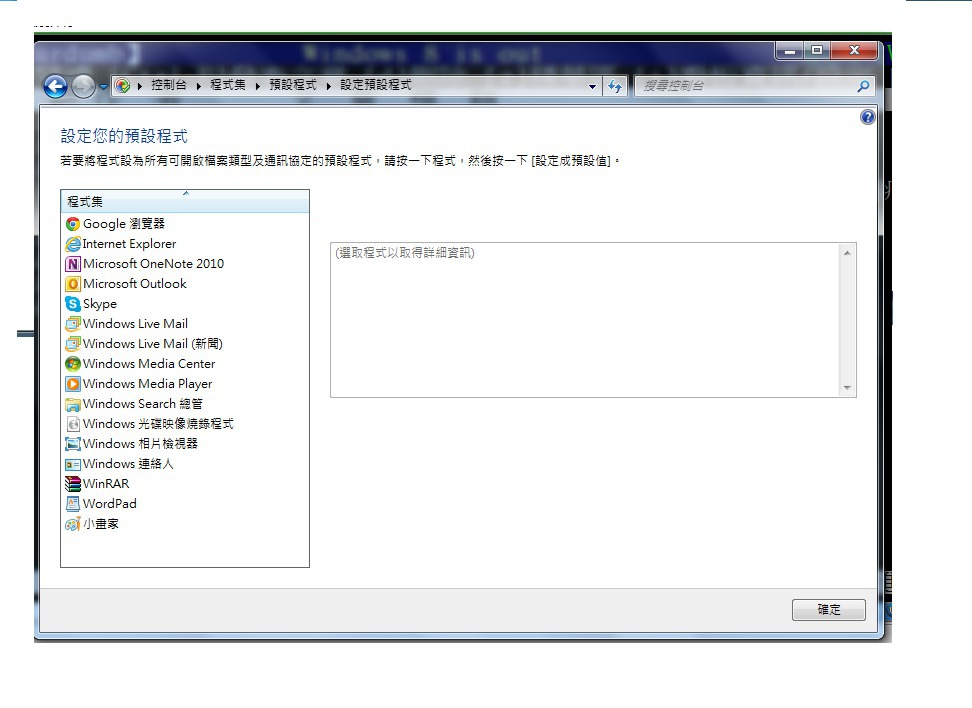
Task: Expand breadcrumb arrow before 控制台
Action: (x=140, y=86)
